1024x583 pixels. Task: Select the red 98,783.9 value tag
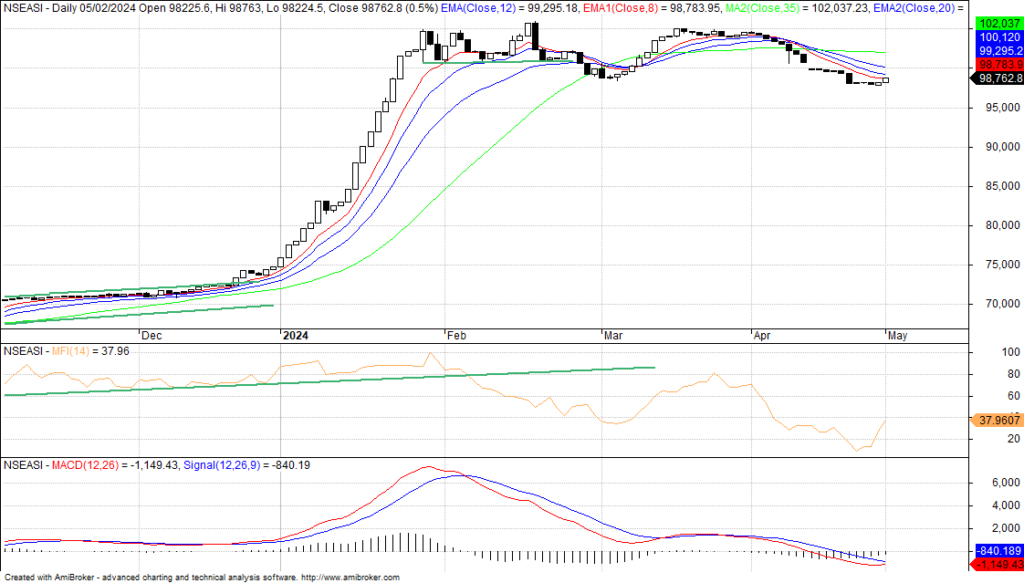[x=997, y=63]
